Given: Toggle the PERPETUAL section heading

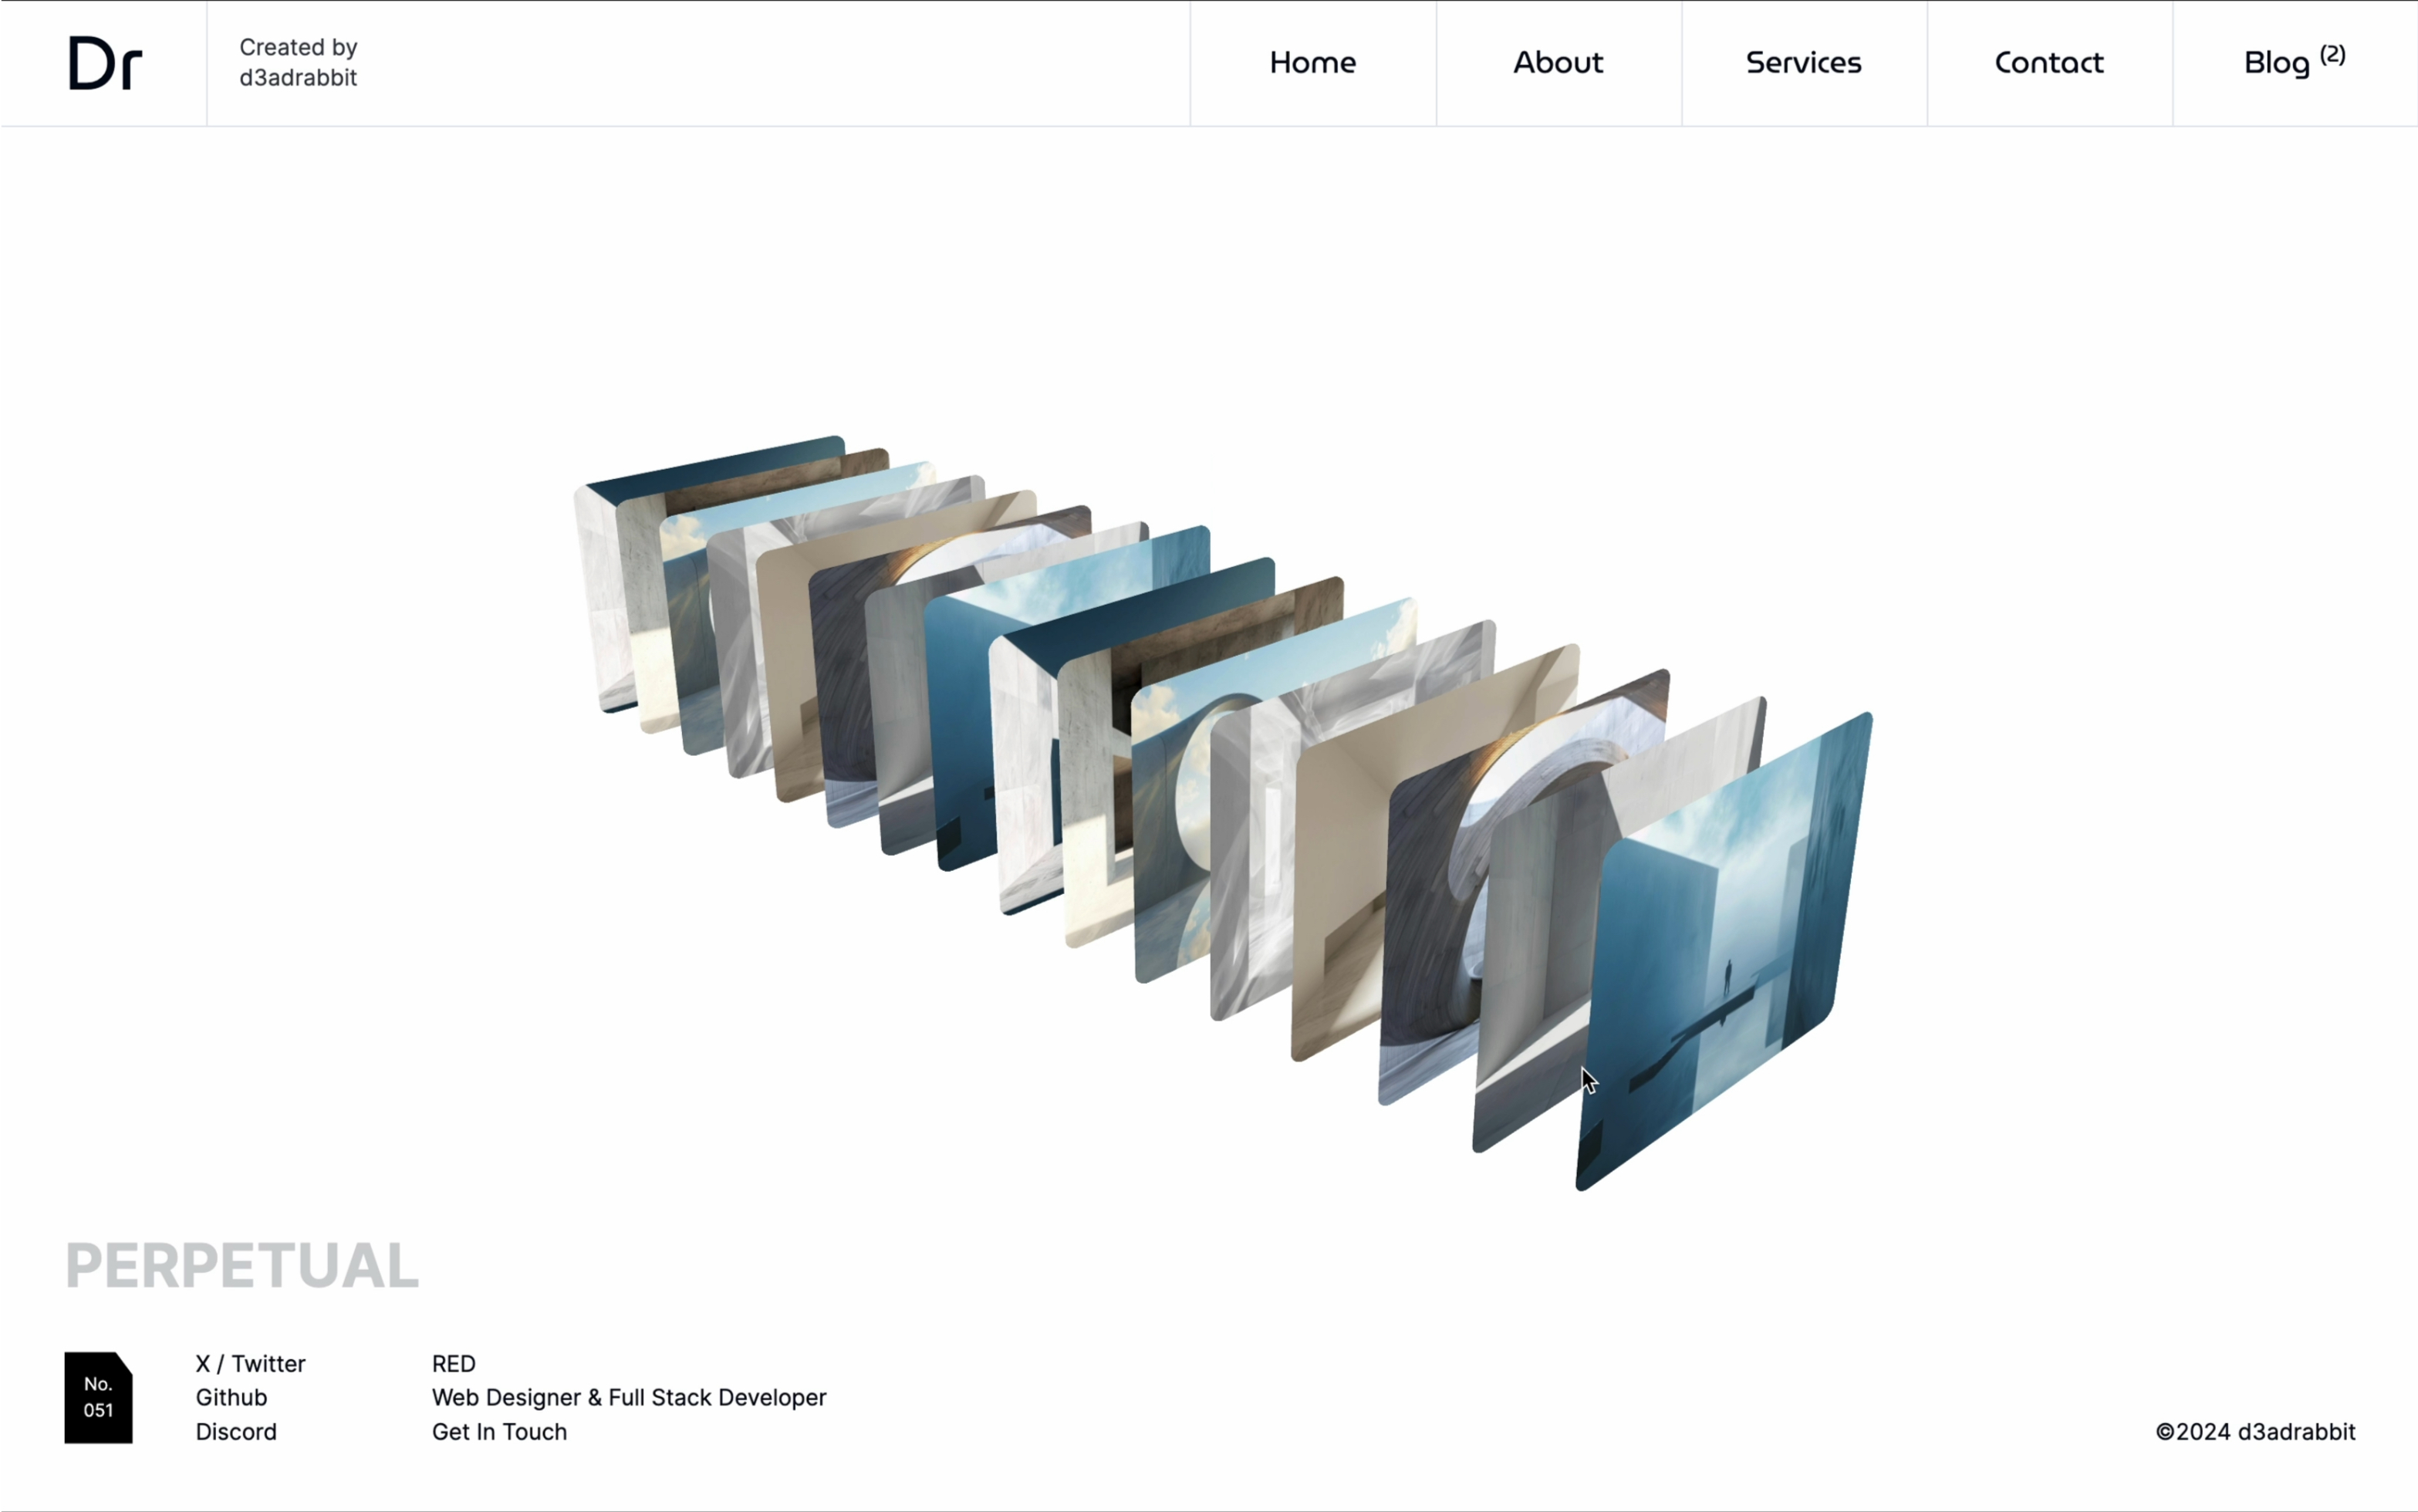Looking at the screenshot, I should click(x=242, y=1261).
